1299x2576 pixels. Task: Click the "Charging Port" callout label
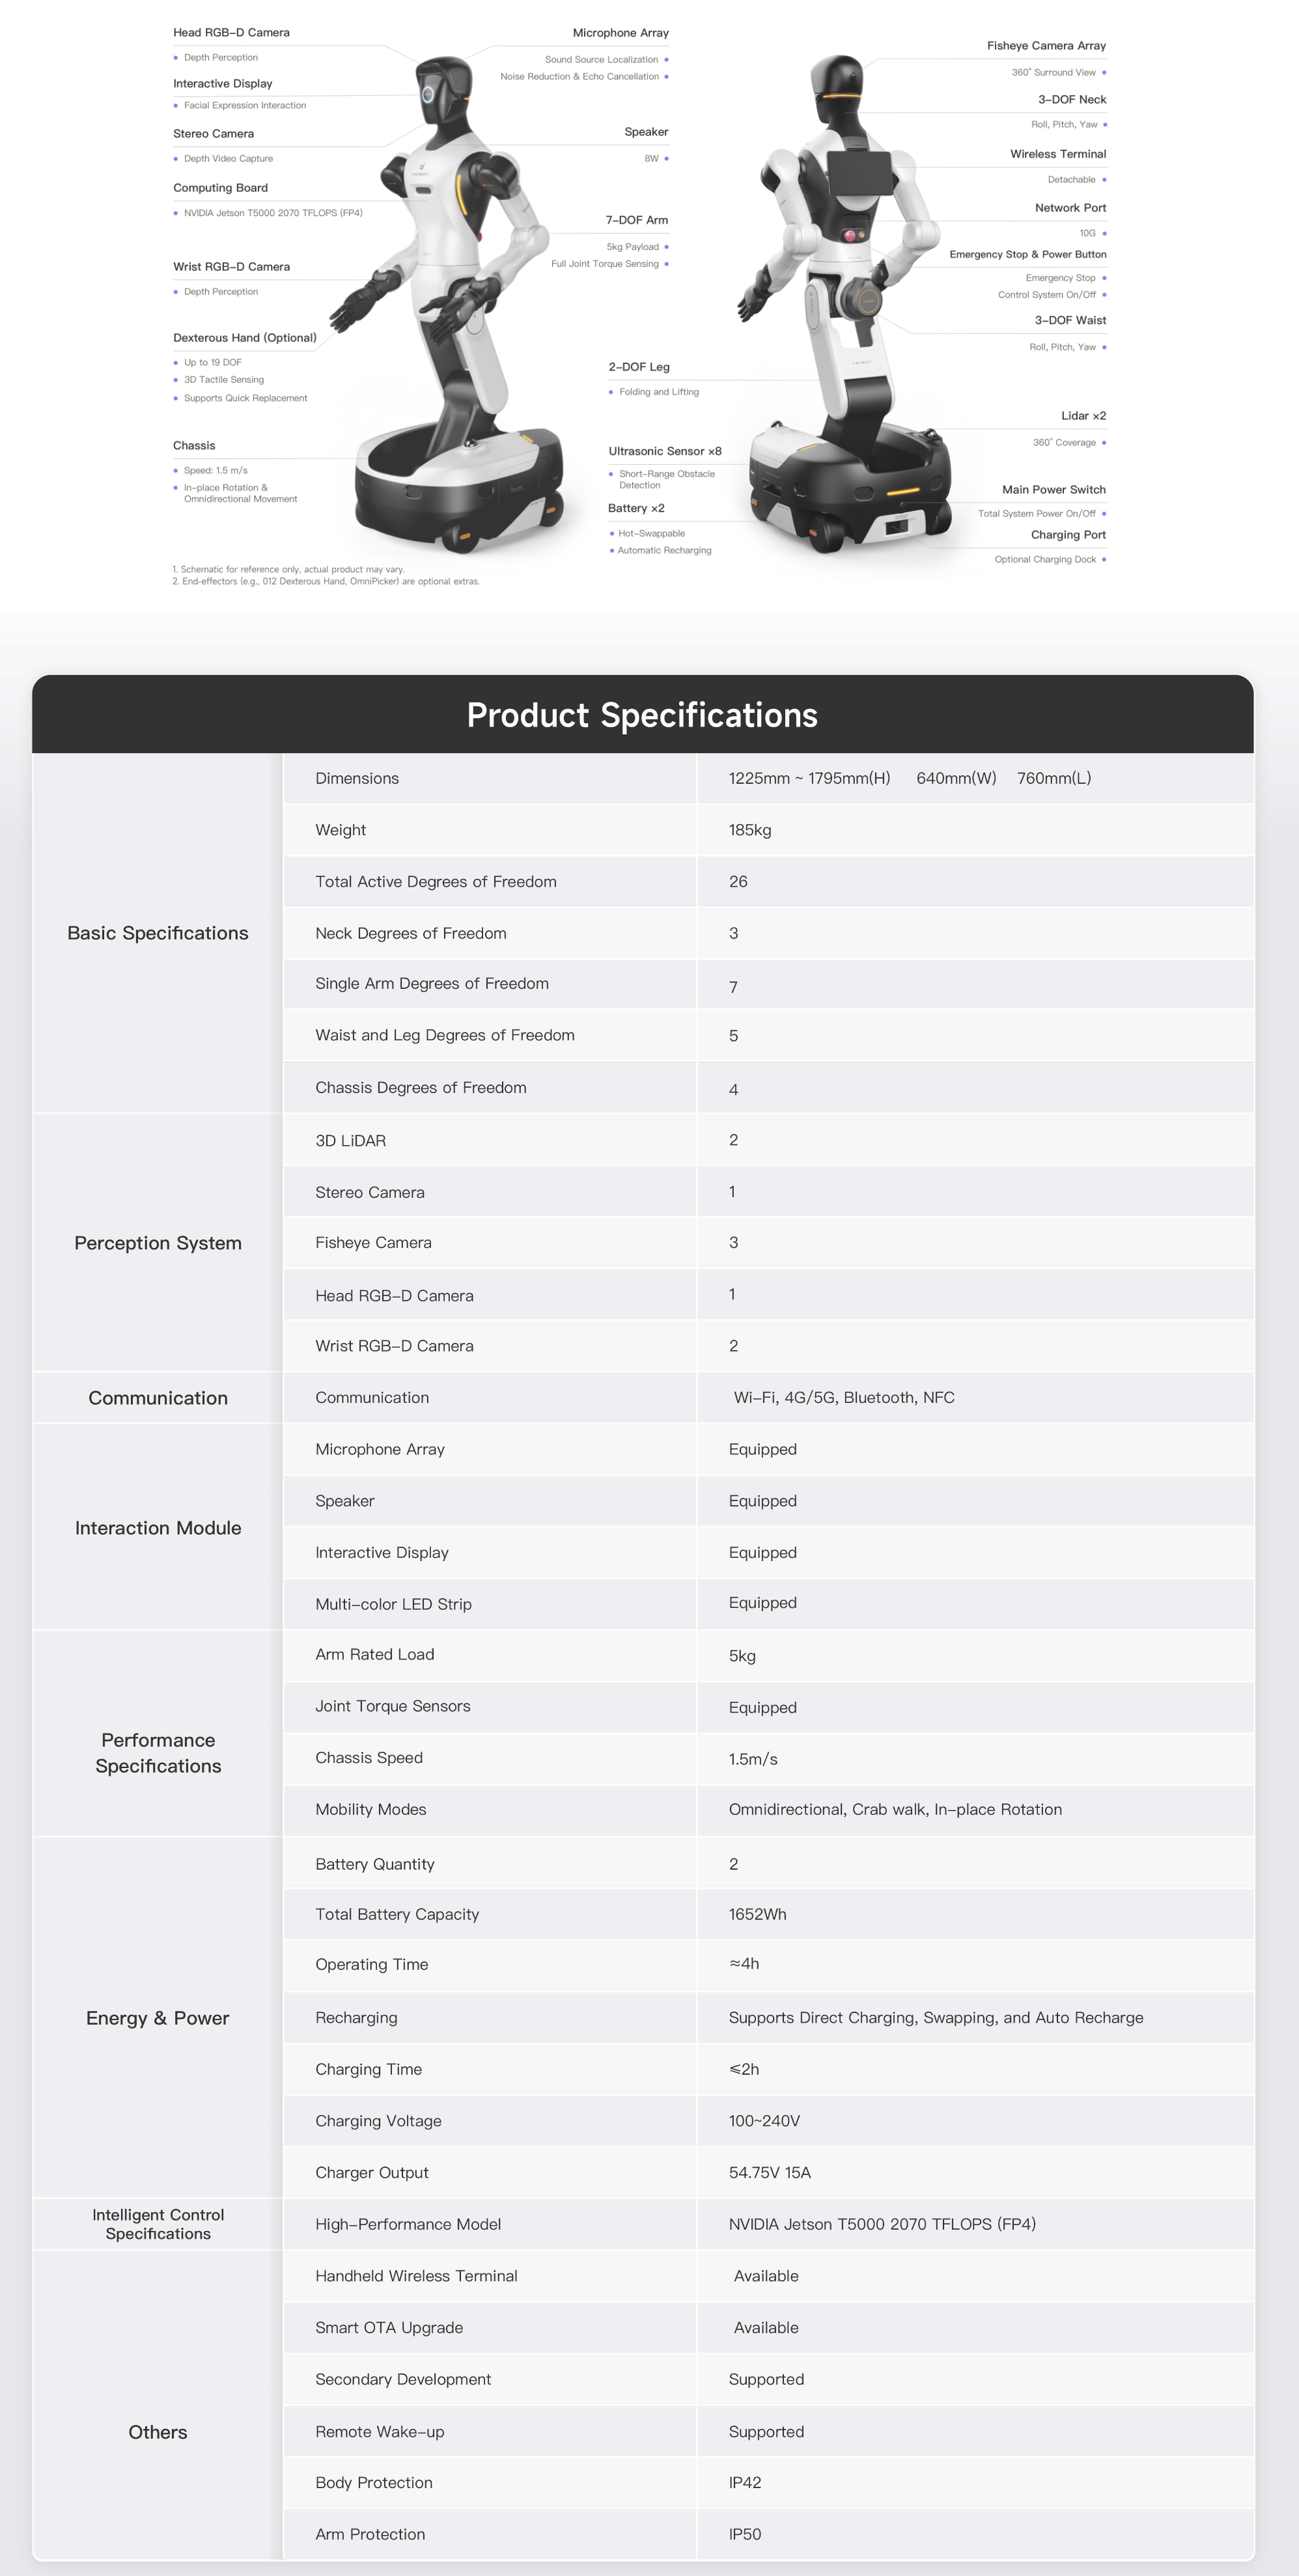pyautogui.click(x=1068, y=535)
